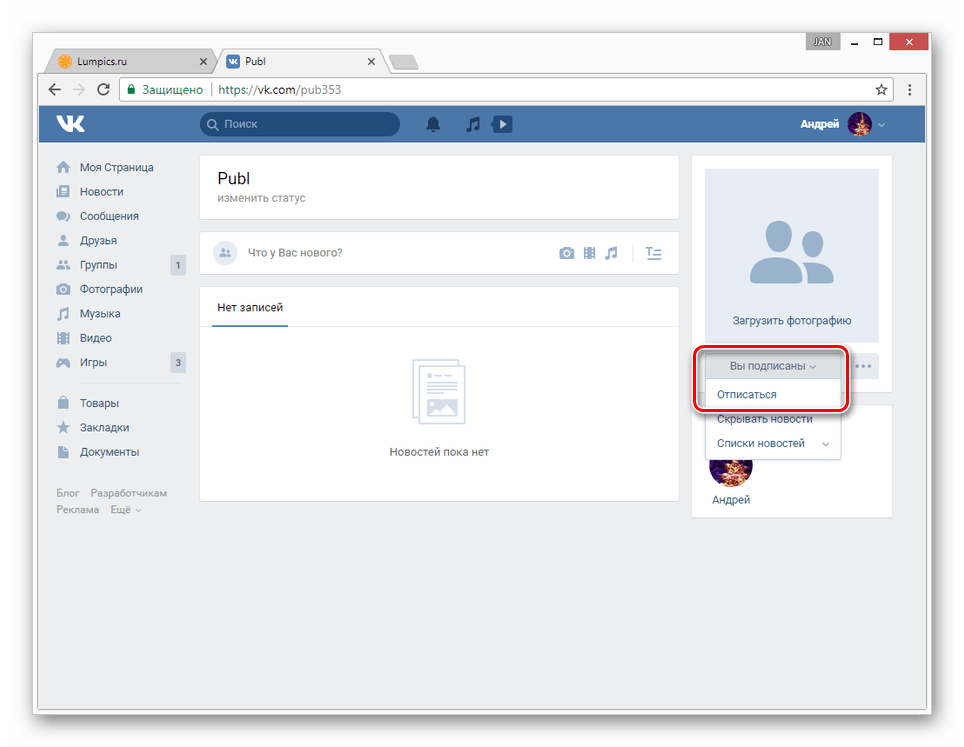Open Друзья in sidebar
Viewport: 964px width, 747px height.
click(x=86, y=240)
